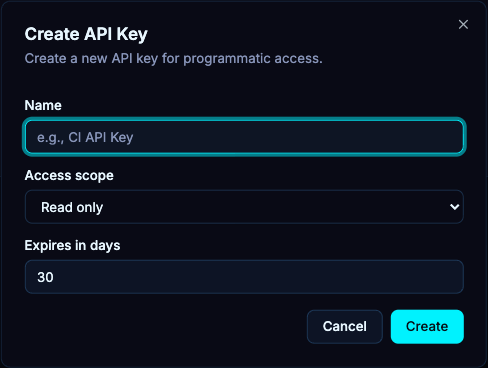488x368 pixels.
Task: Click the 'Create API Key' dialog title
Action: pyautogui.click(x=86, y=34)
